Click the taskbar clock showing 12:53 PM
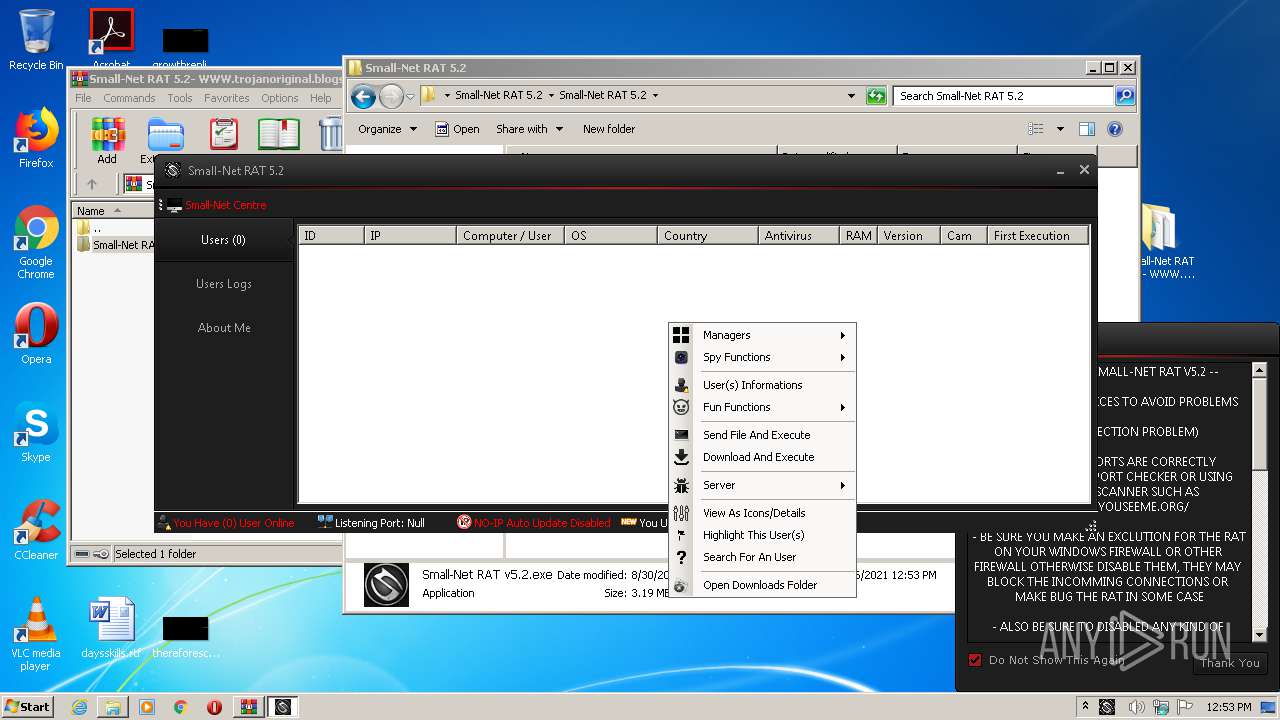Viewport: 1280px width, 720px height. click(x=1228, y=707)
